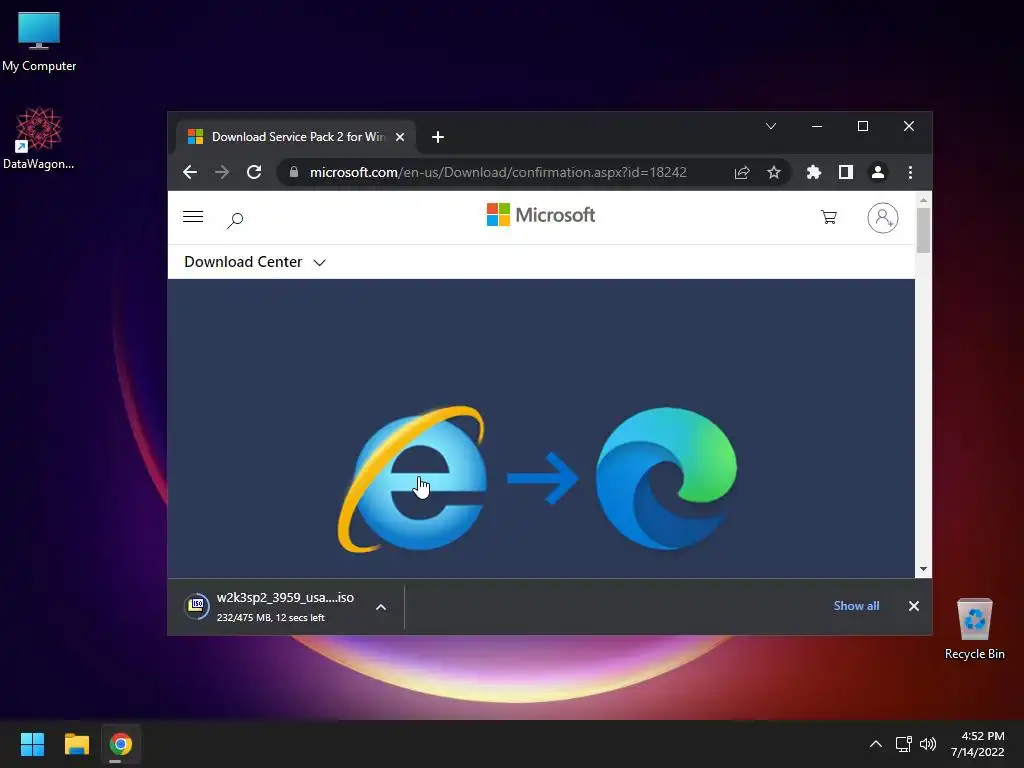1024x768 pixels.
Task: Click the forward navigation arrow
Action: pos(222,172)
